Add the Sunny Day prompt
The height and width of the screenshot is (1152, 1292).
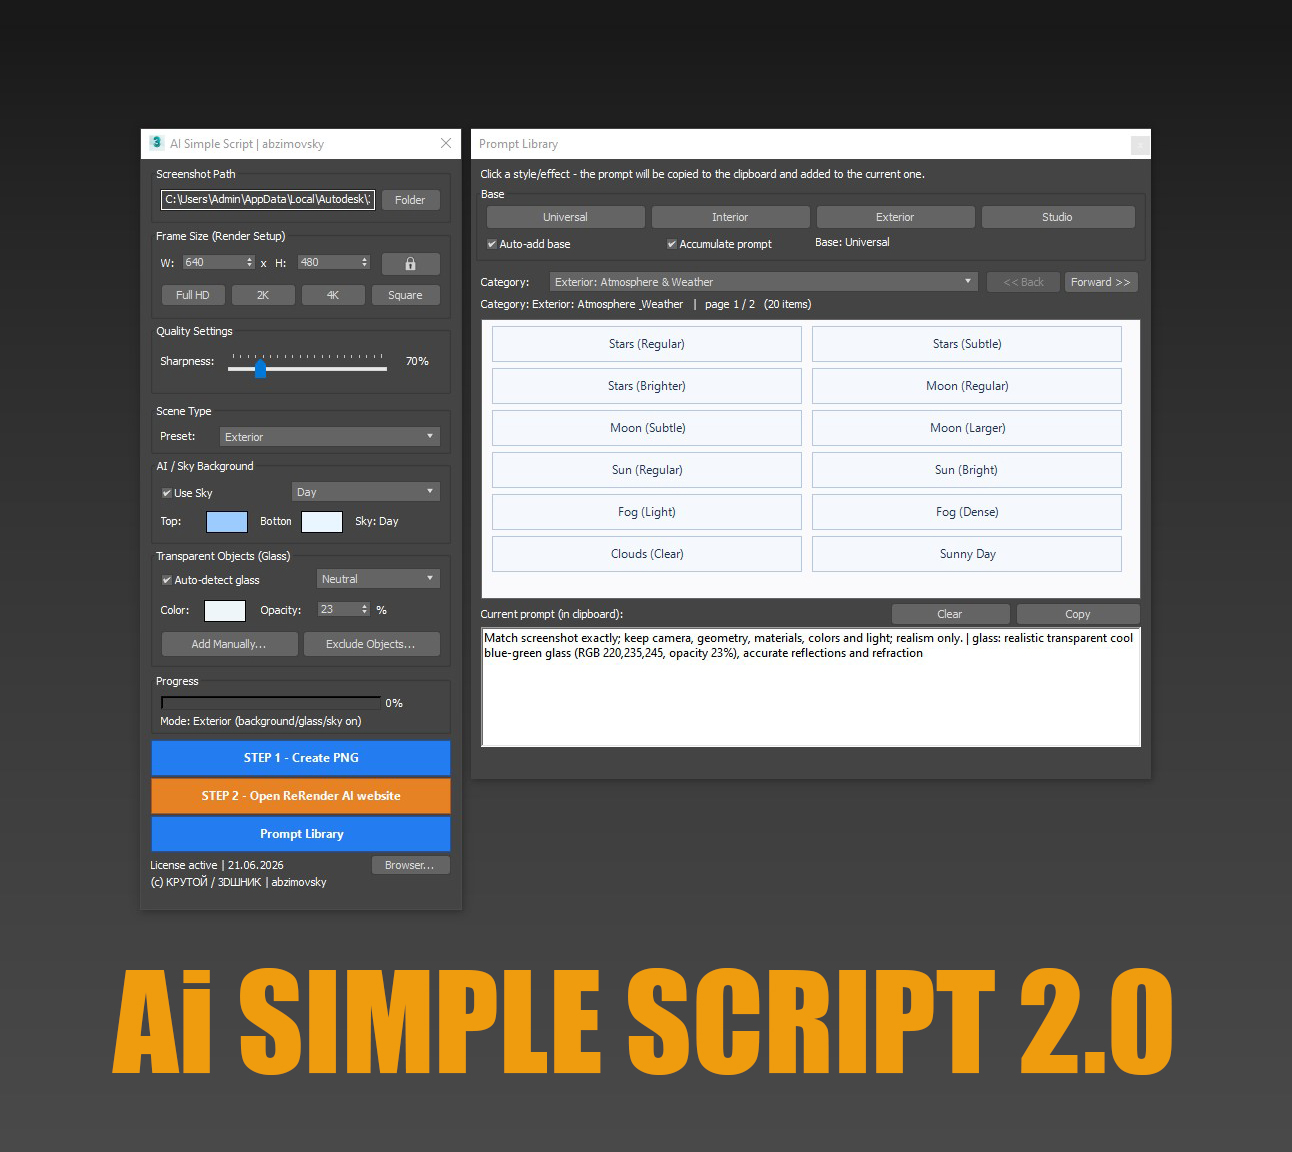pos(967,554)
